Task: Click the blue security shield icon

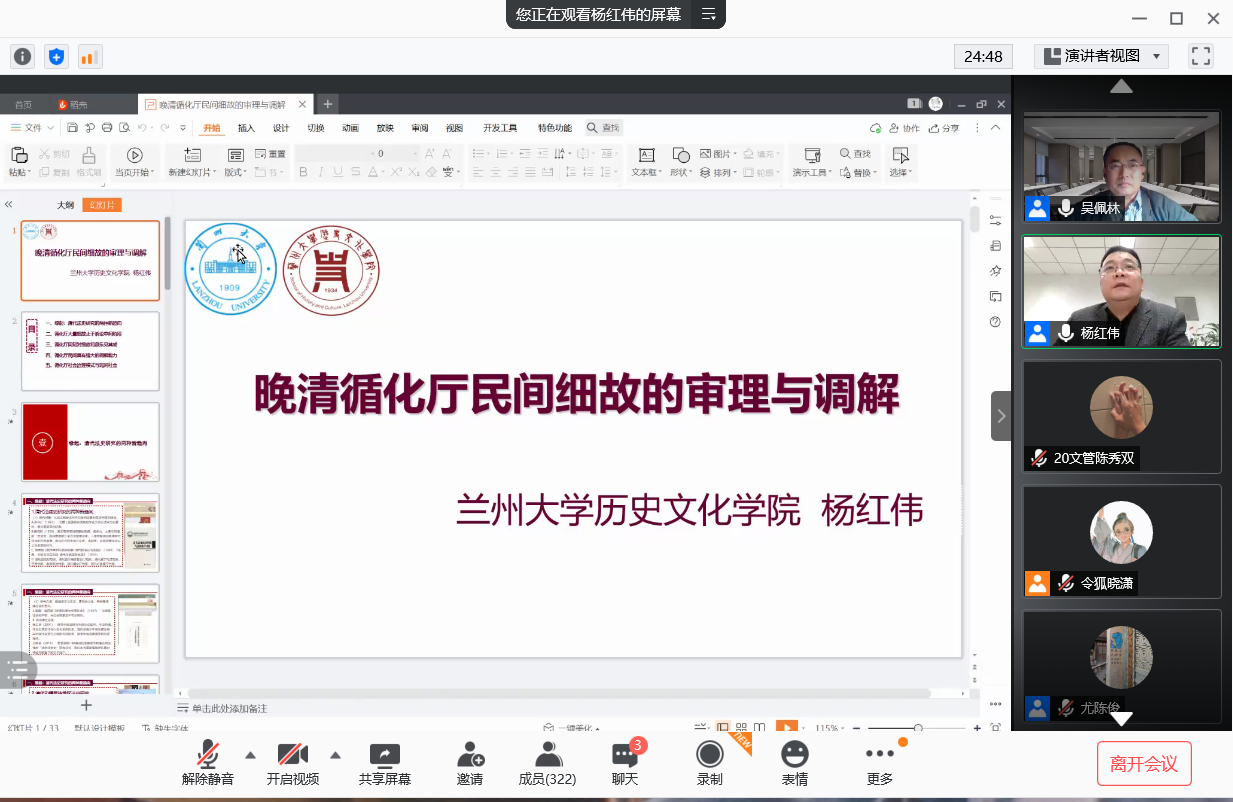Action: [56, 57]
